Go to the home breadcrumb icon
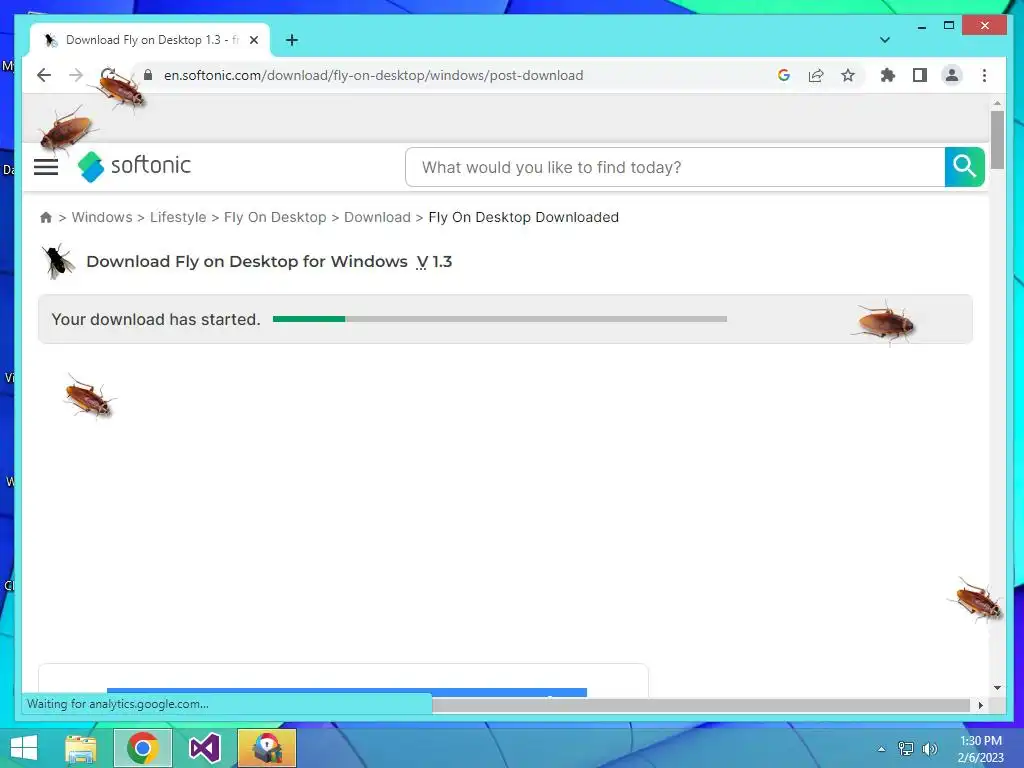 (46, 217)
